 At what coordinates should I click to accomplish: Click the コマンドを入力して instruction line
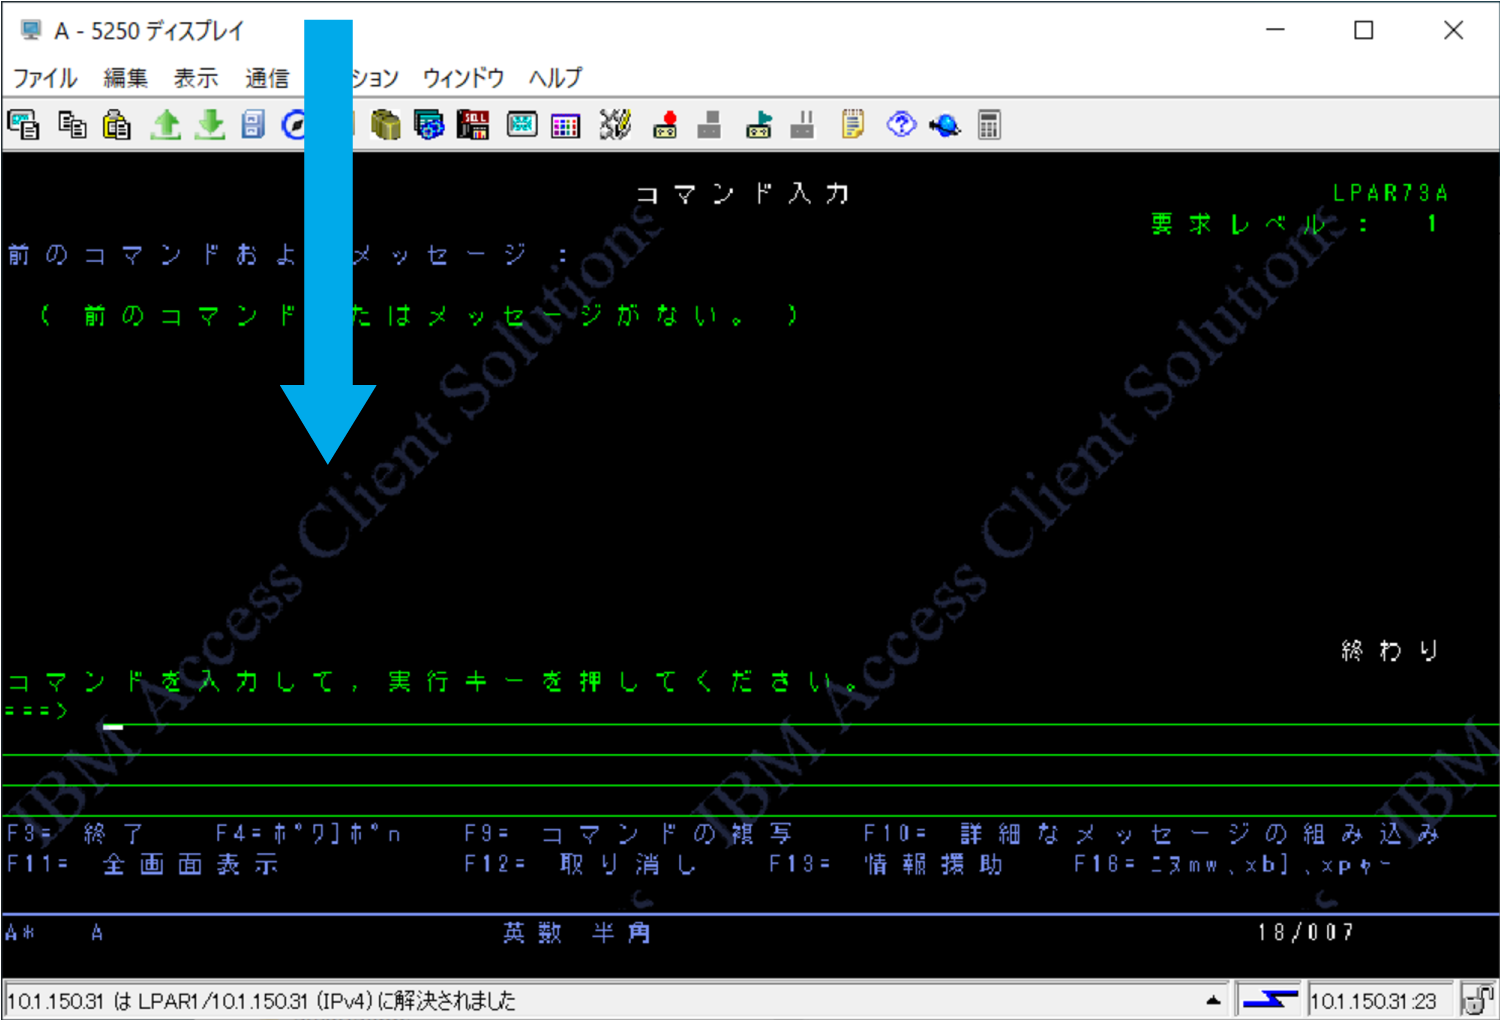(434, 682)
